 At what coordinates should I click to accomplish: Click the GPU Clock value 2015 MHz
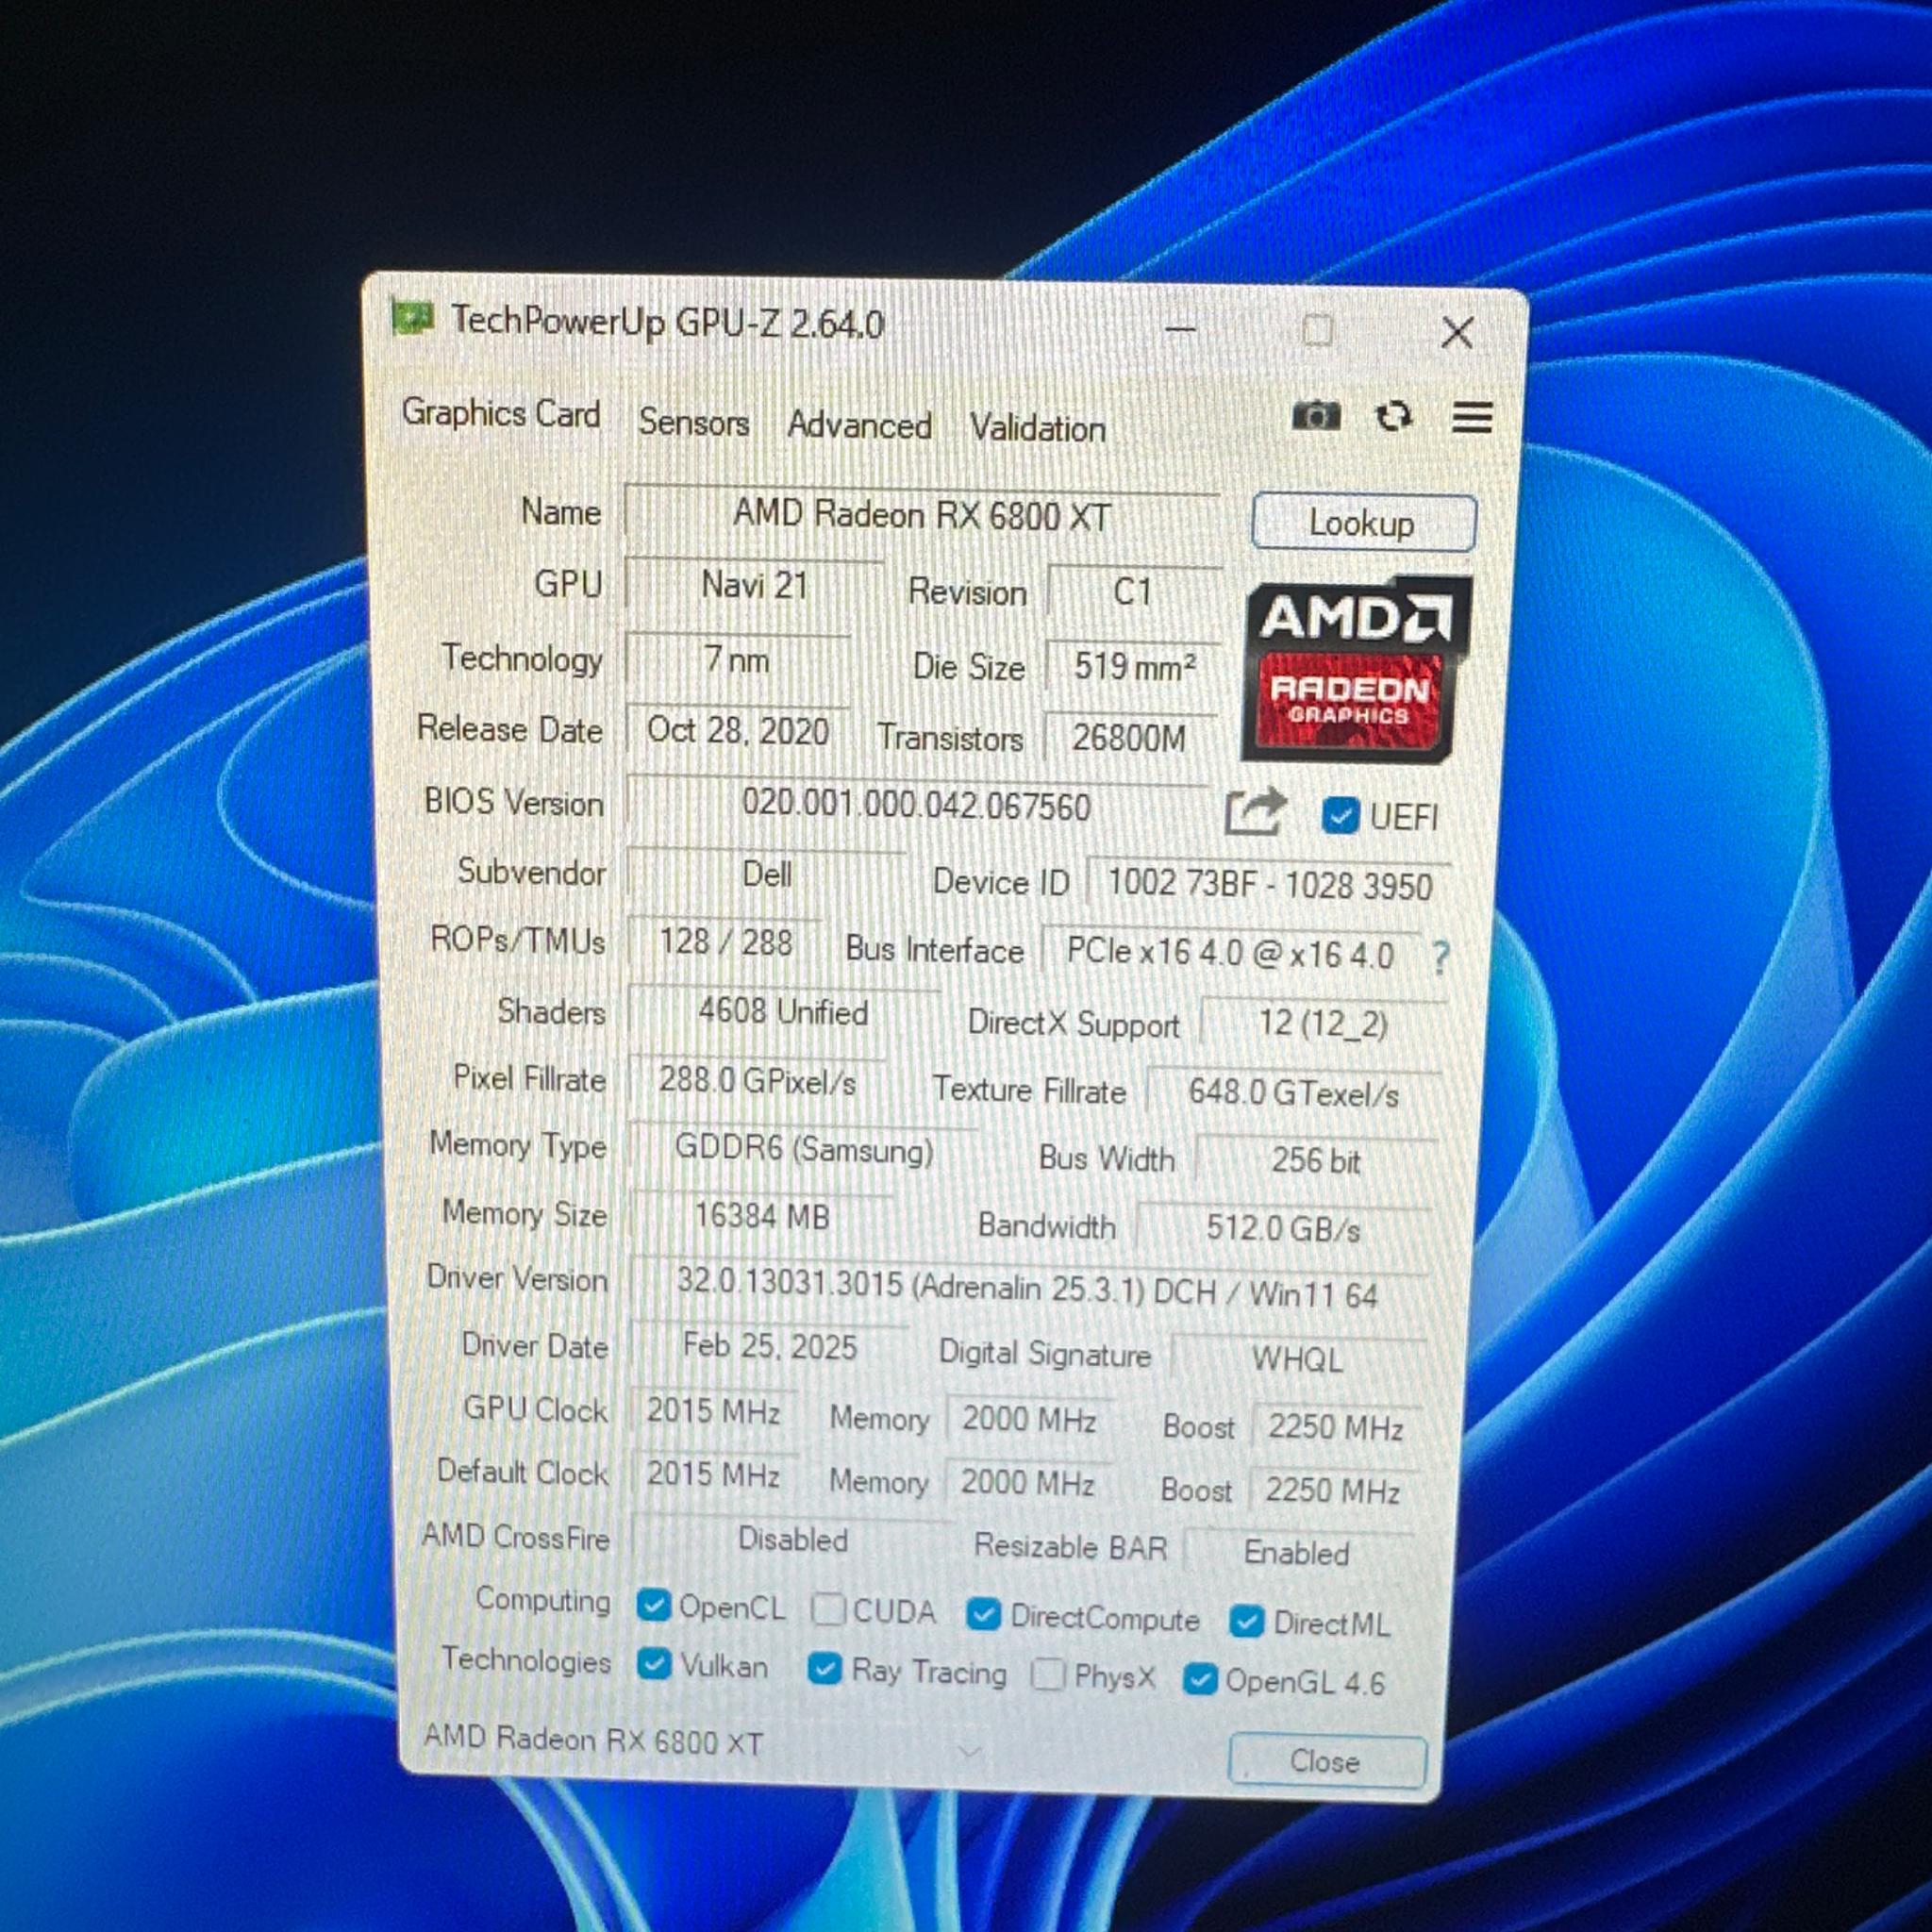coord(714,1411)
